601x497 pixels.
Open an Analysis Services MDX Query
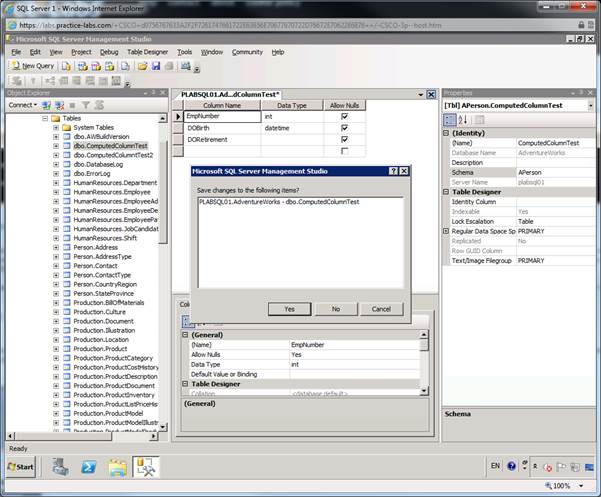tap(82, 66)
